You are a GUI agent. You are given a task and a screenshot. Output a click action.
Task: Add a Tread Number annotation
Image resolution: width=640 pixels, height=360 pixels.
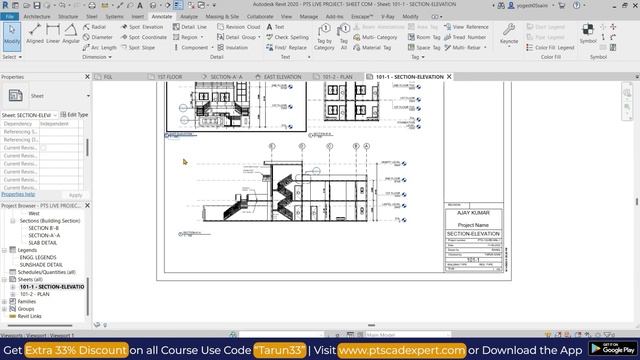[465, 37]
